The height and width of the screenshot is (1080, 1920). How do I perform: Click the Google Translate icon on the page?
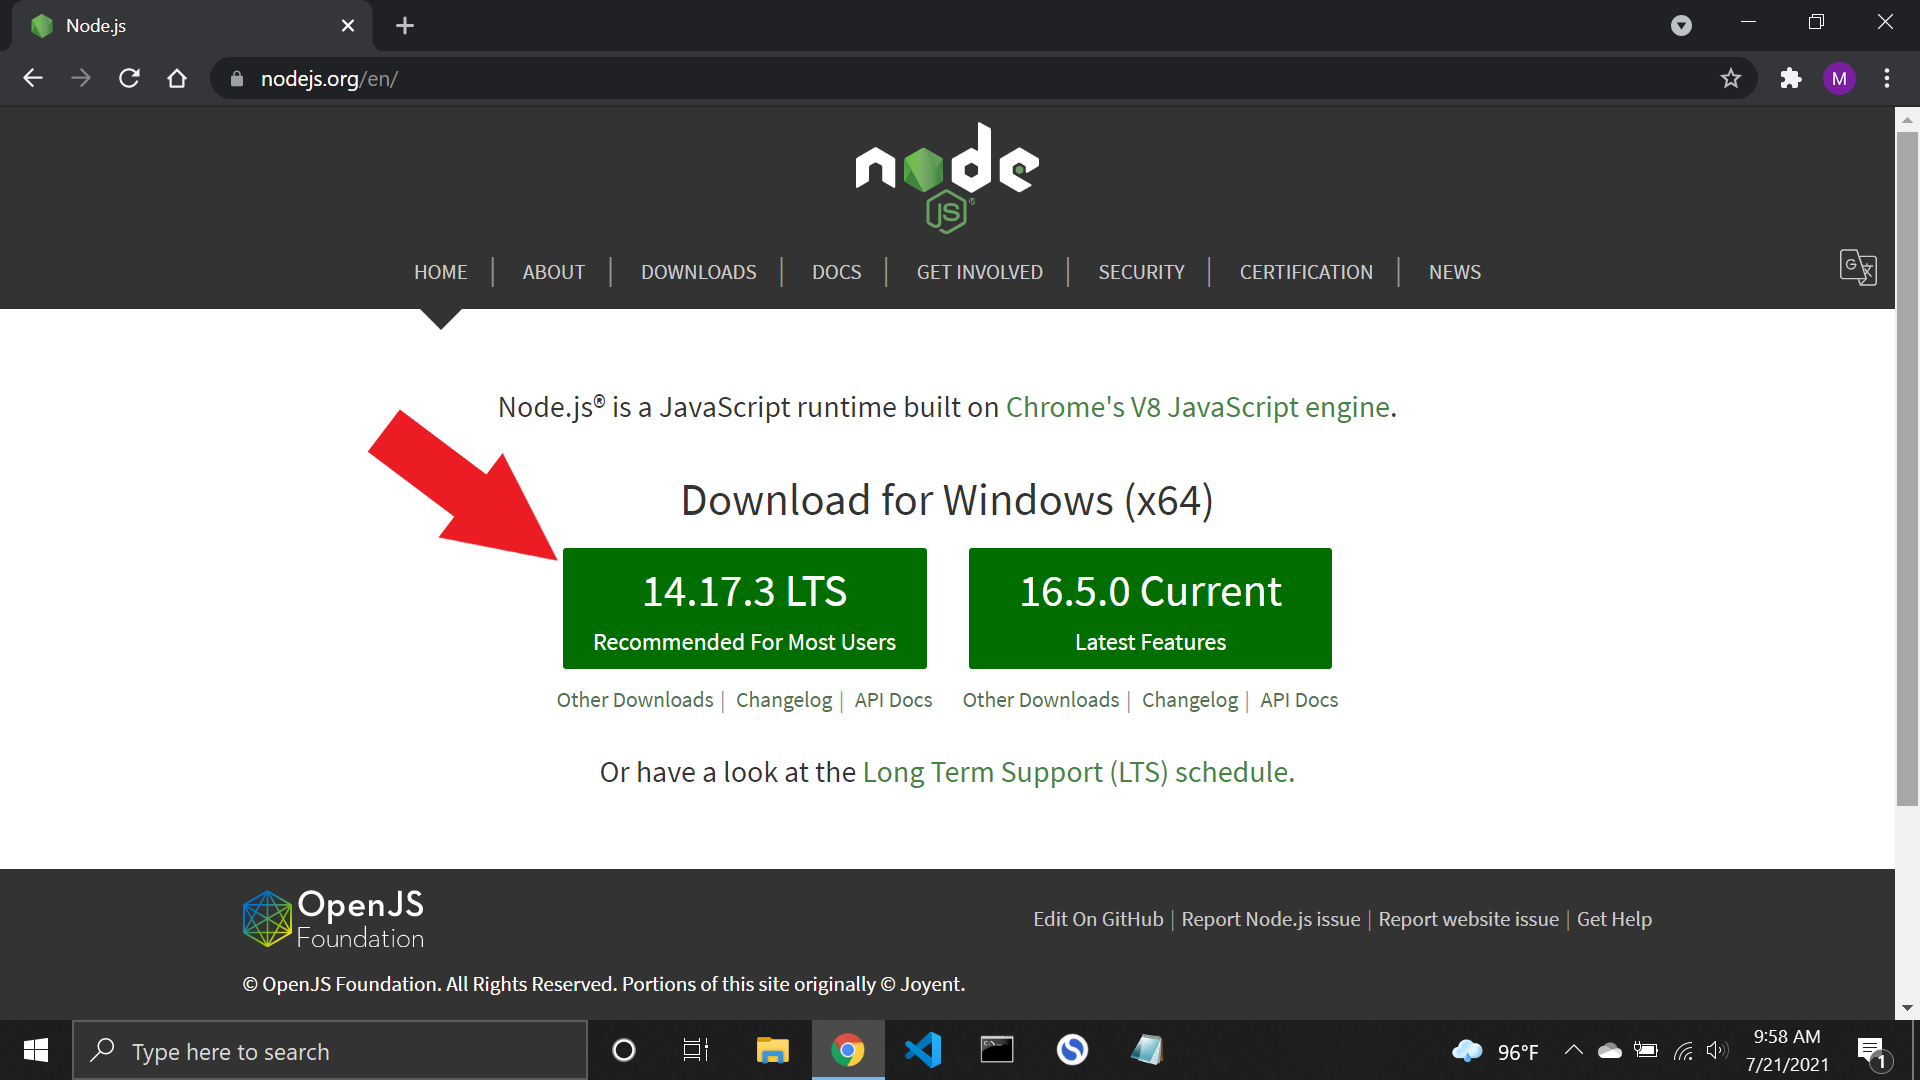[1858, 268]
